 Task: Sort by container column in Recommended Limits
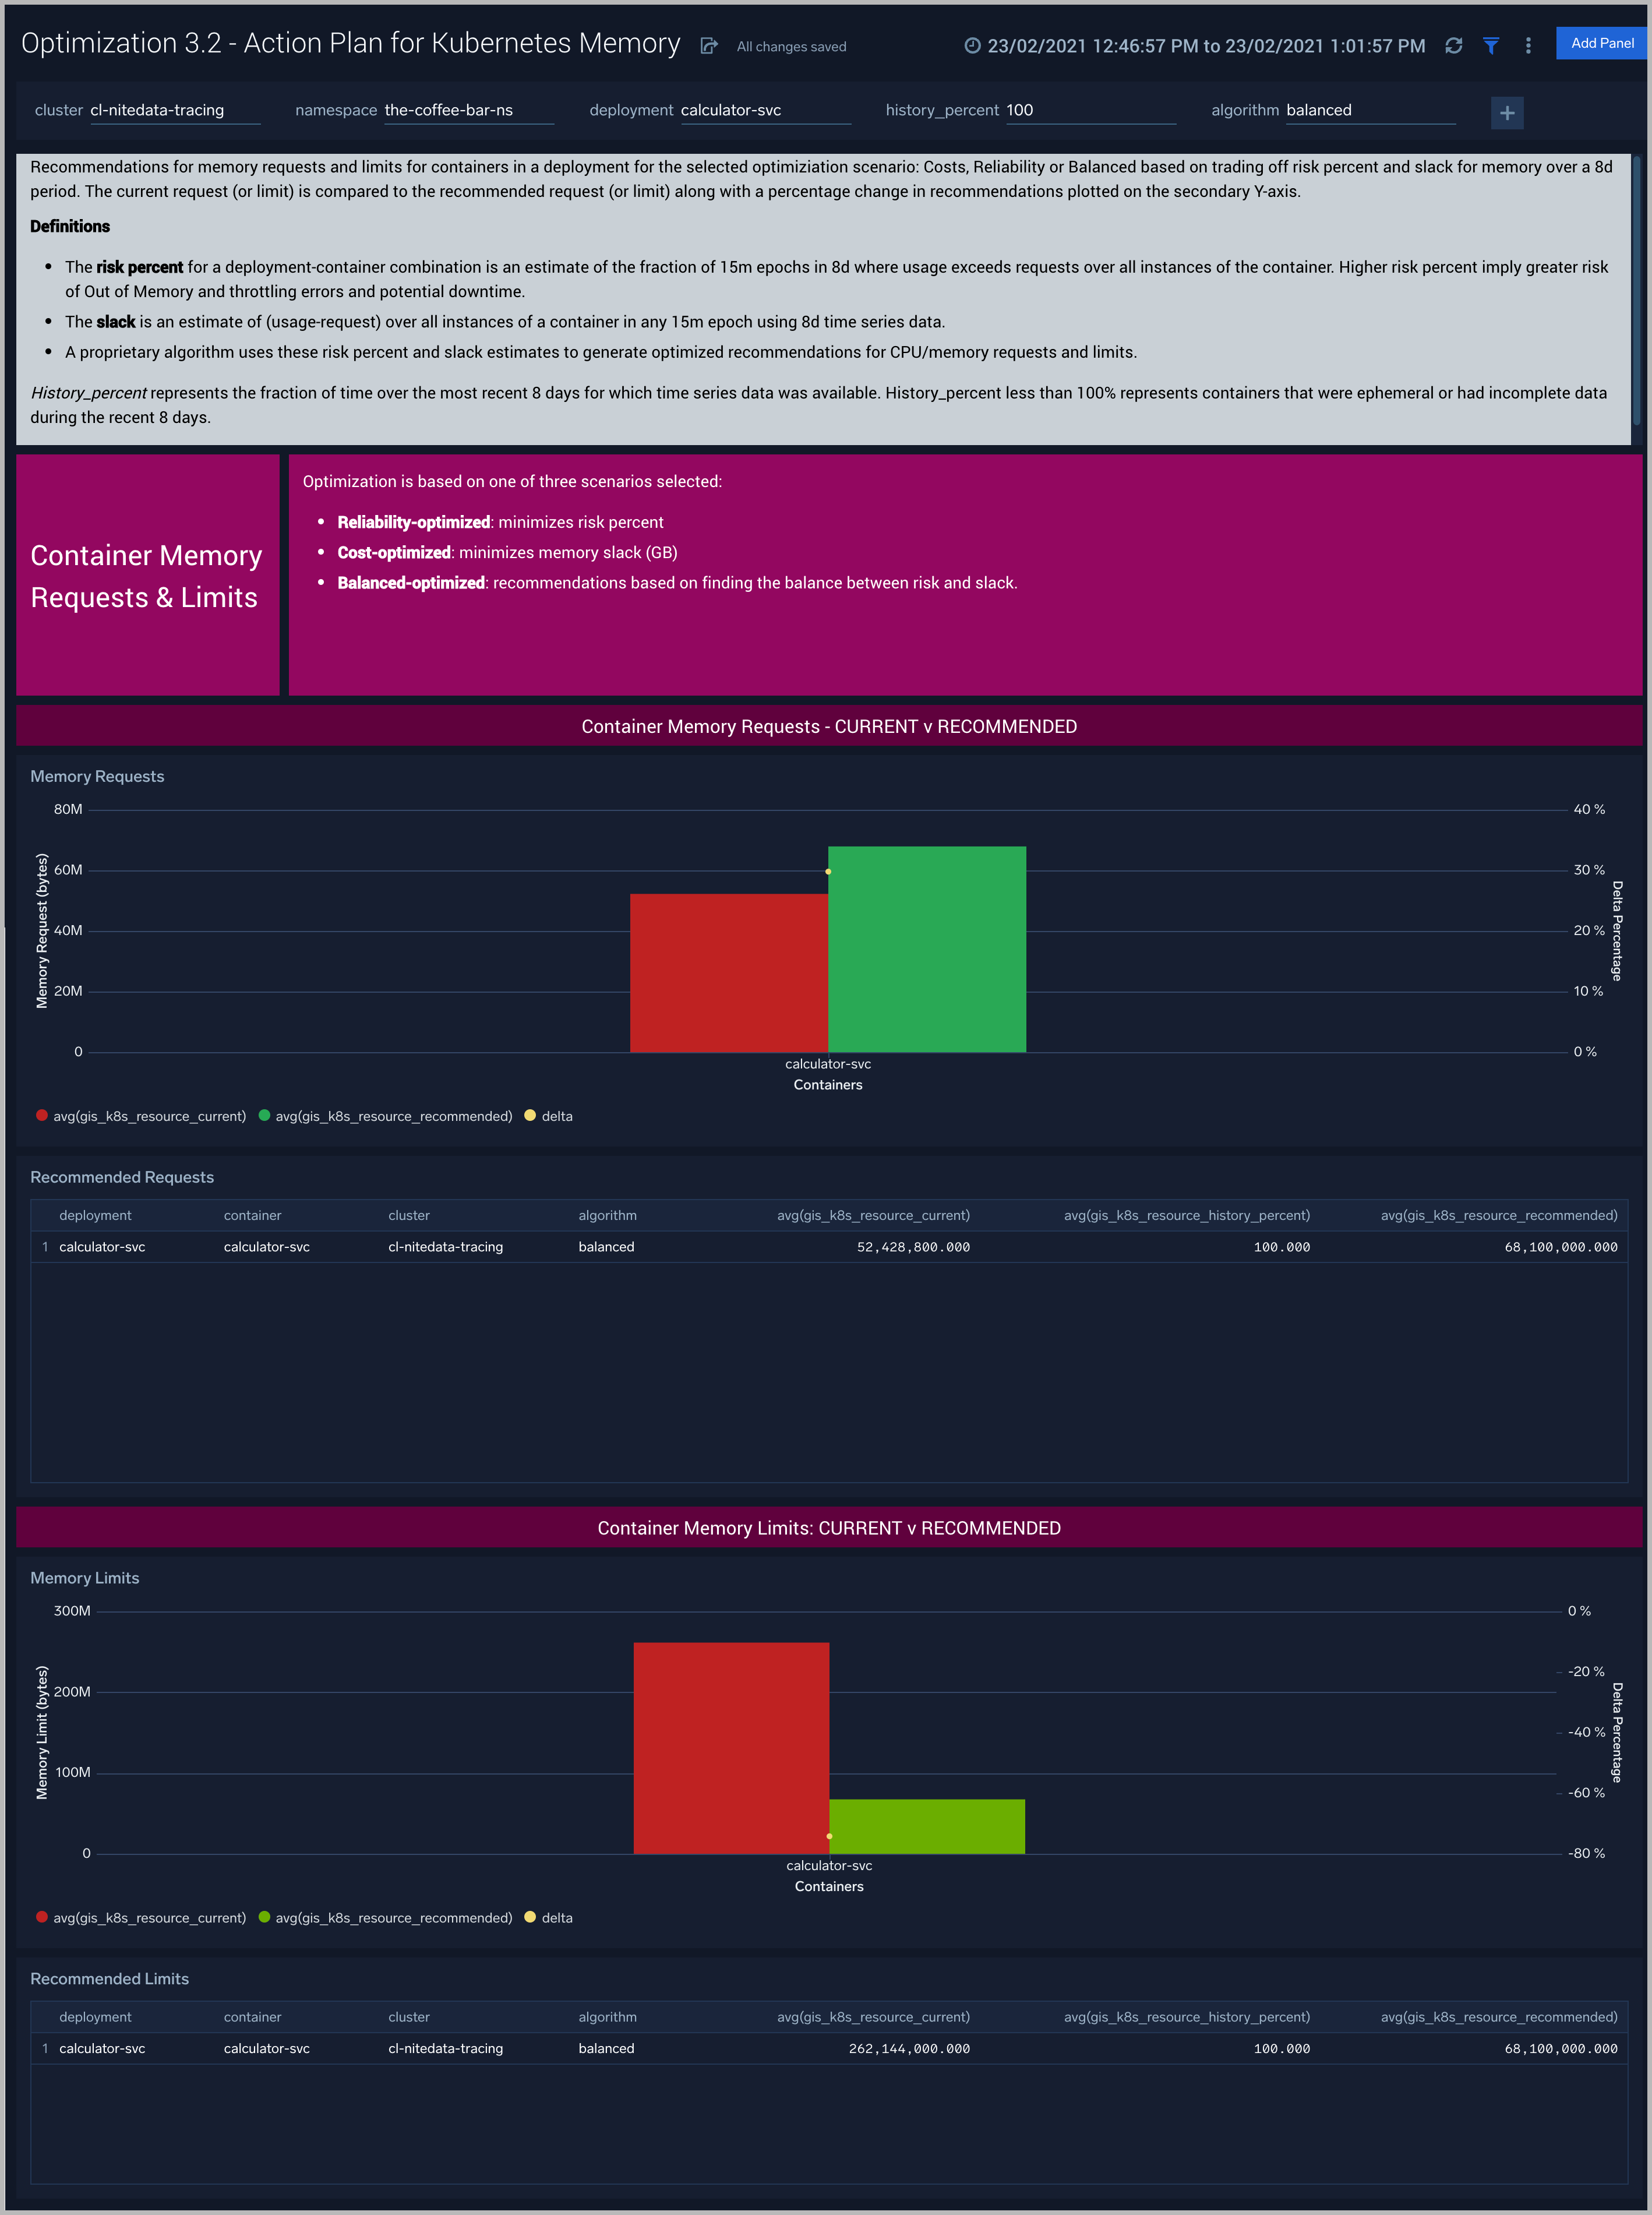252,2016
